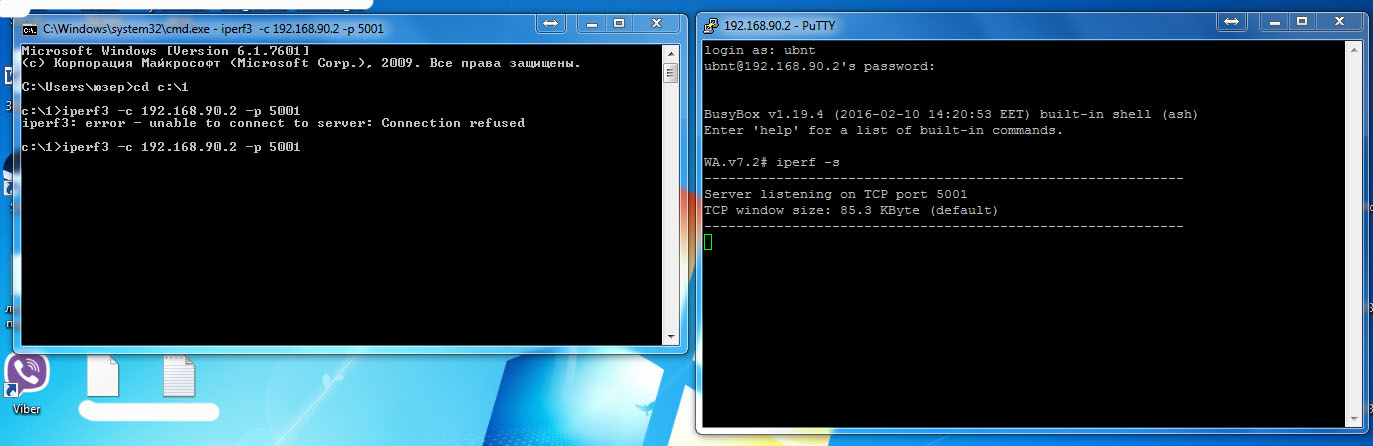Click the cmd scrollbar up arrow

tap(671, 52)
